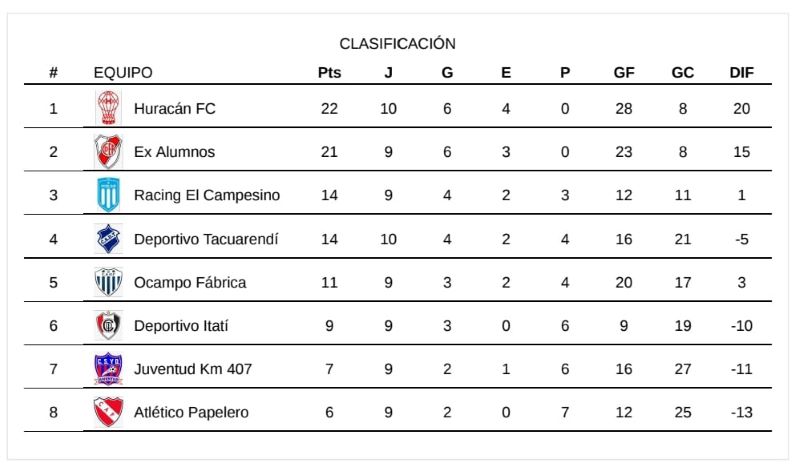This screenshot has height=468, width=800.
Task: Select the Racing El Campesino name
Action: point(207,195)
